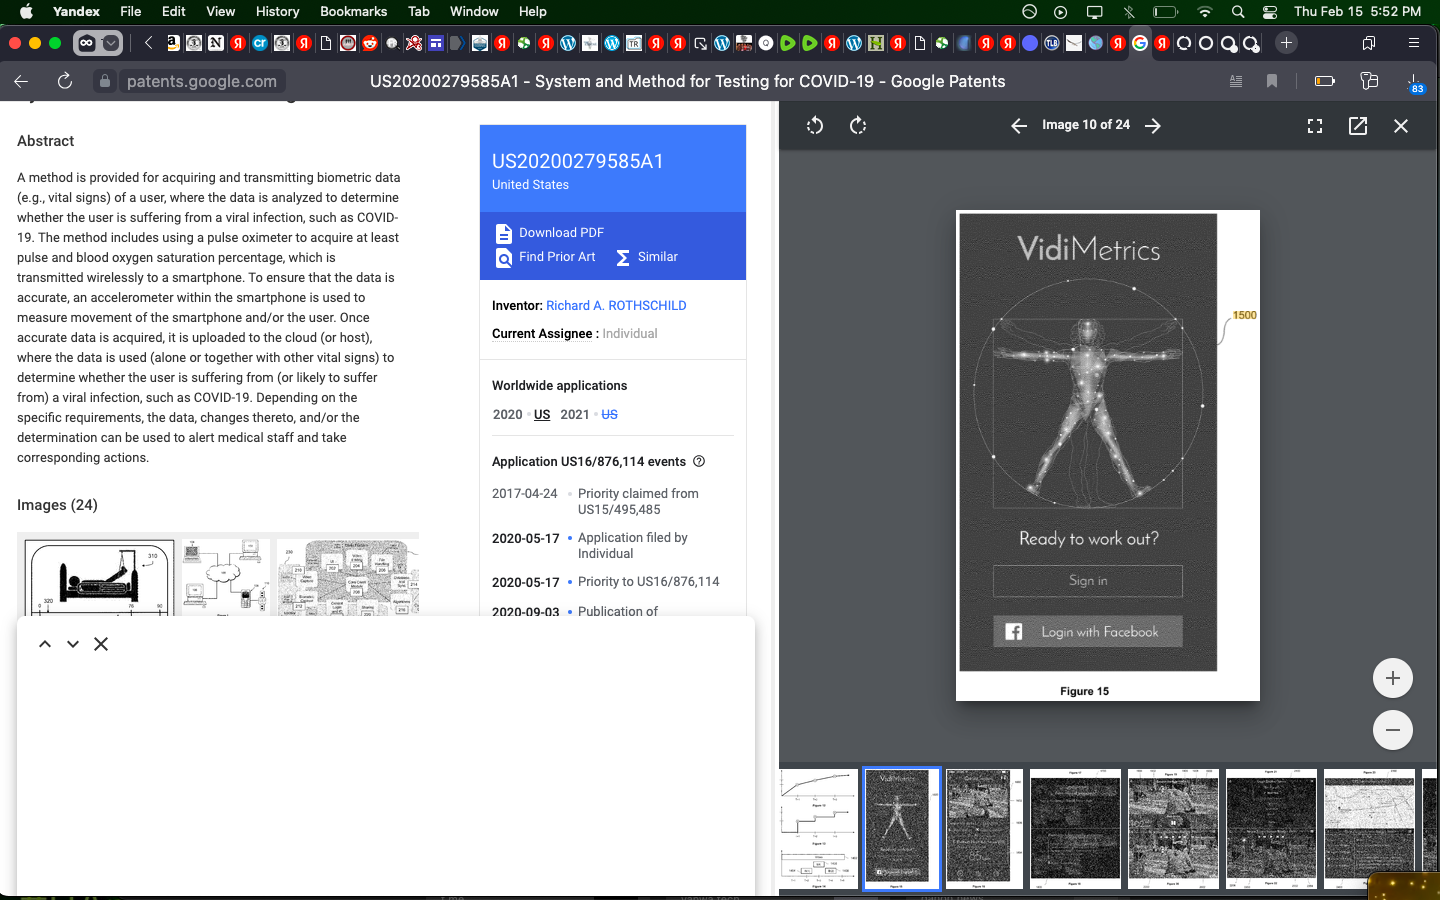Screen dimensions: 1440x900
Task: Switch to the Reddit tab
Action: 369,43
